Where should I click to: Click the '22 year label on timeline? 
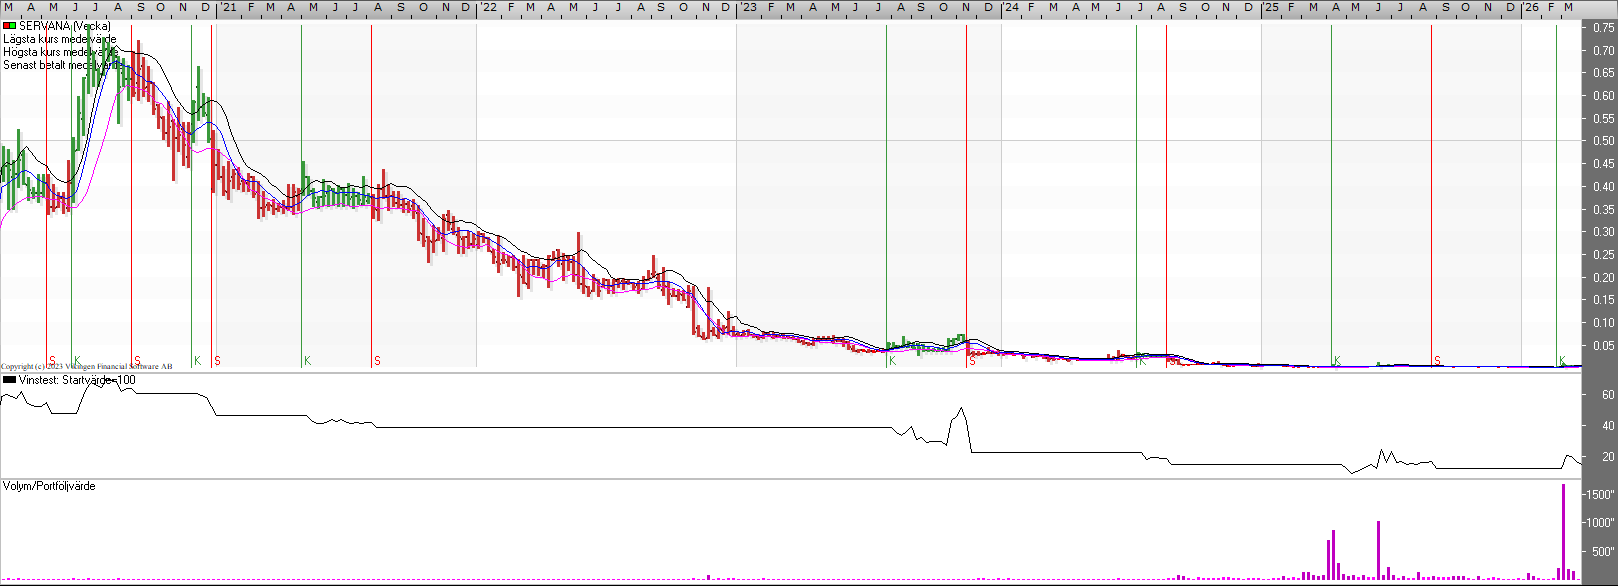click(487, 8)
